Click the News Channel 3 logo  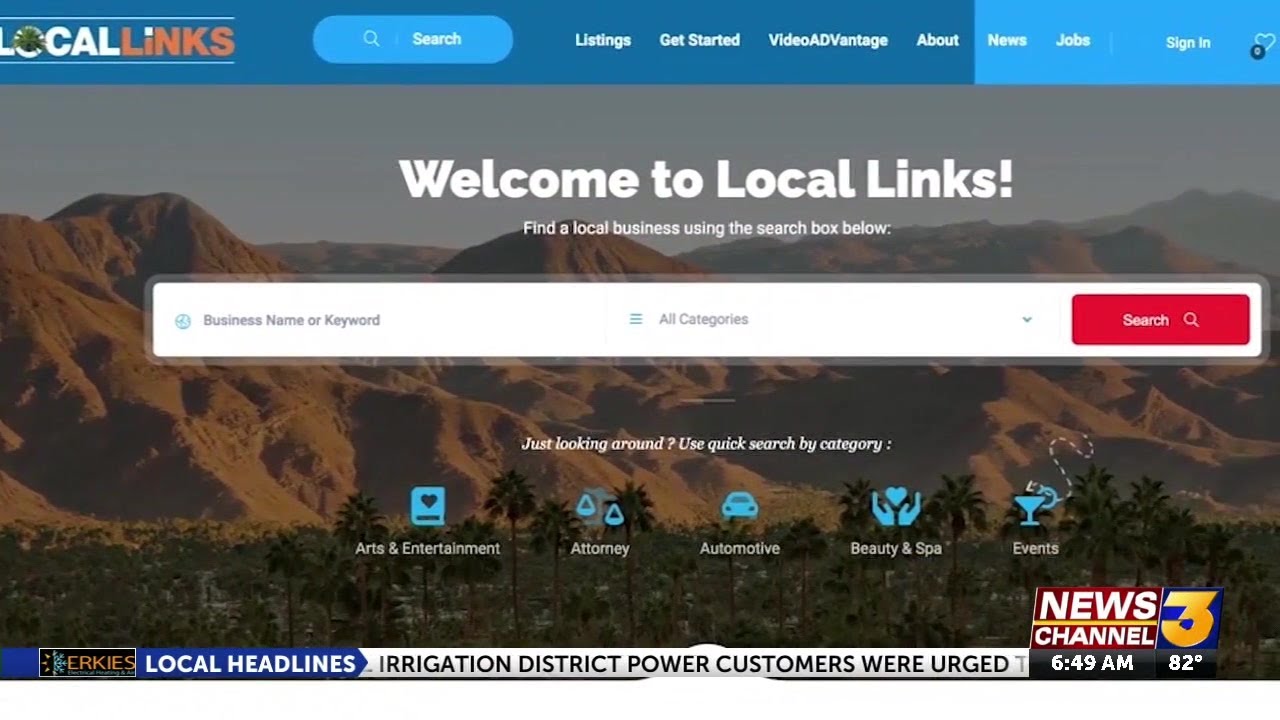point(1126,618)
